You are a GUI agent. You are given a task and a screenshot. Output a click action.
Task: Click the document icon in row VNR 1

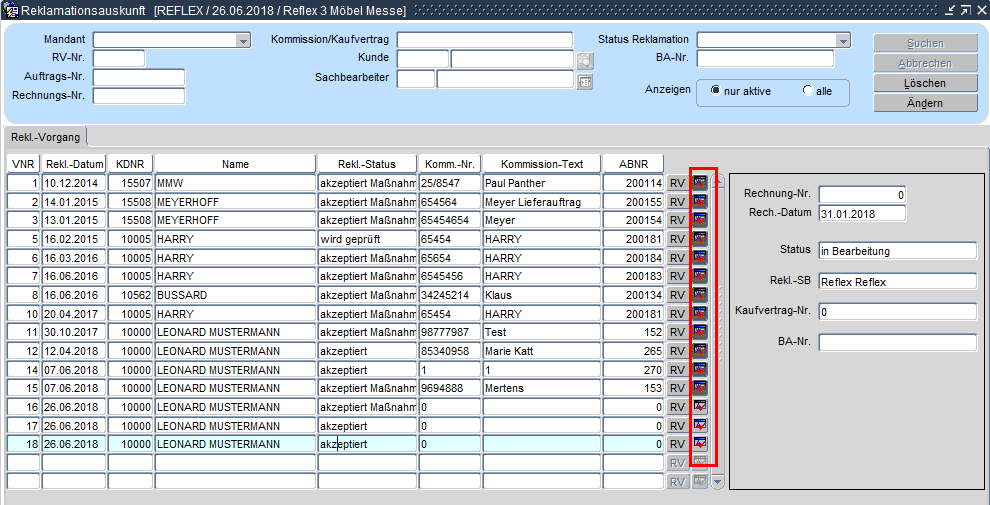[x=700, y=183]
